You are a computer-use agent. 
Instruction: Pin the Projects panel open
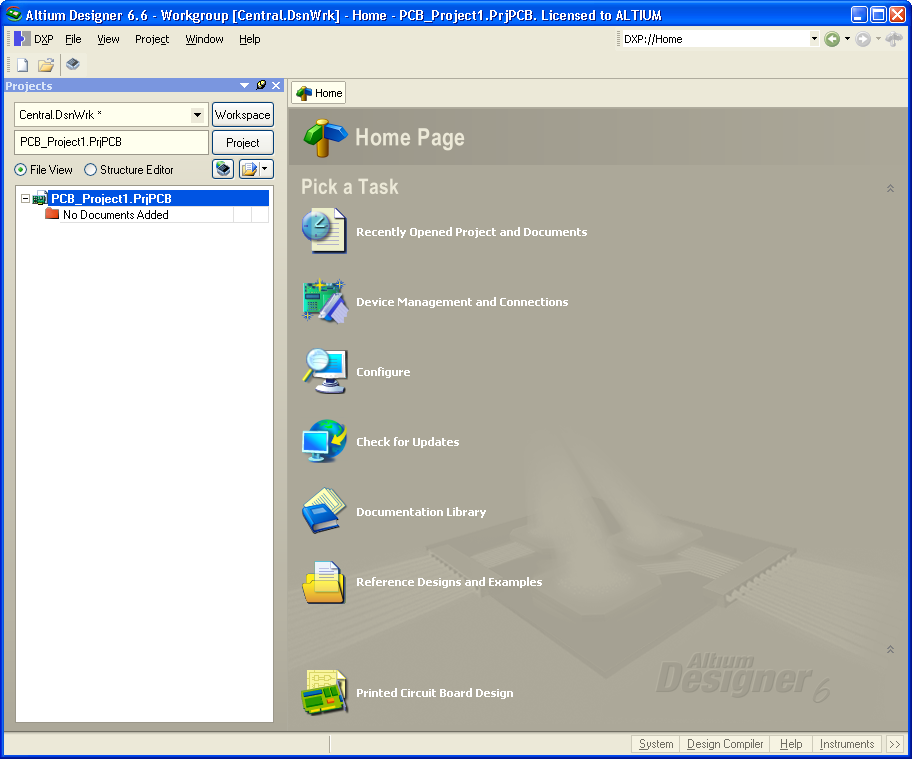pyautogui.click(x=259, y=86)
